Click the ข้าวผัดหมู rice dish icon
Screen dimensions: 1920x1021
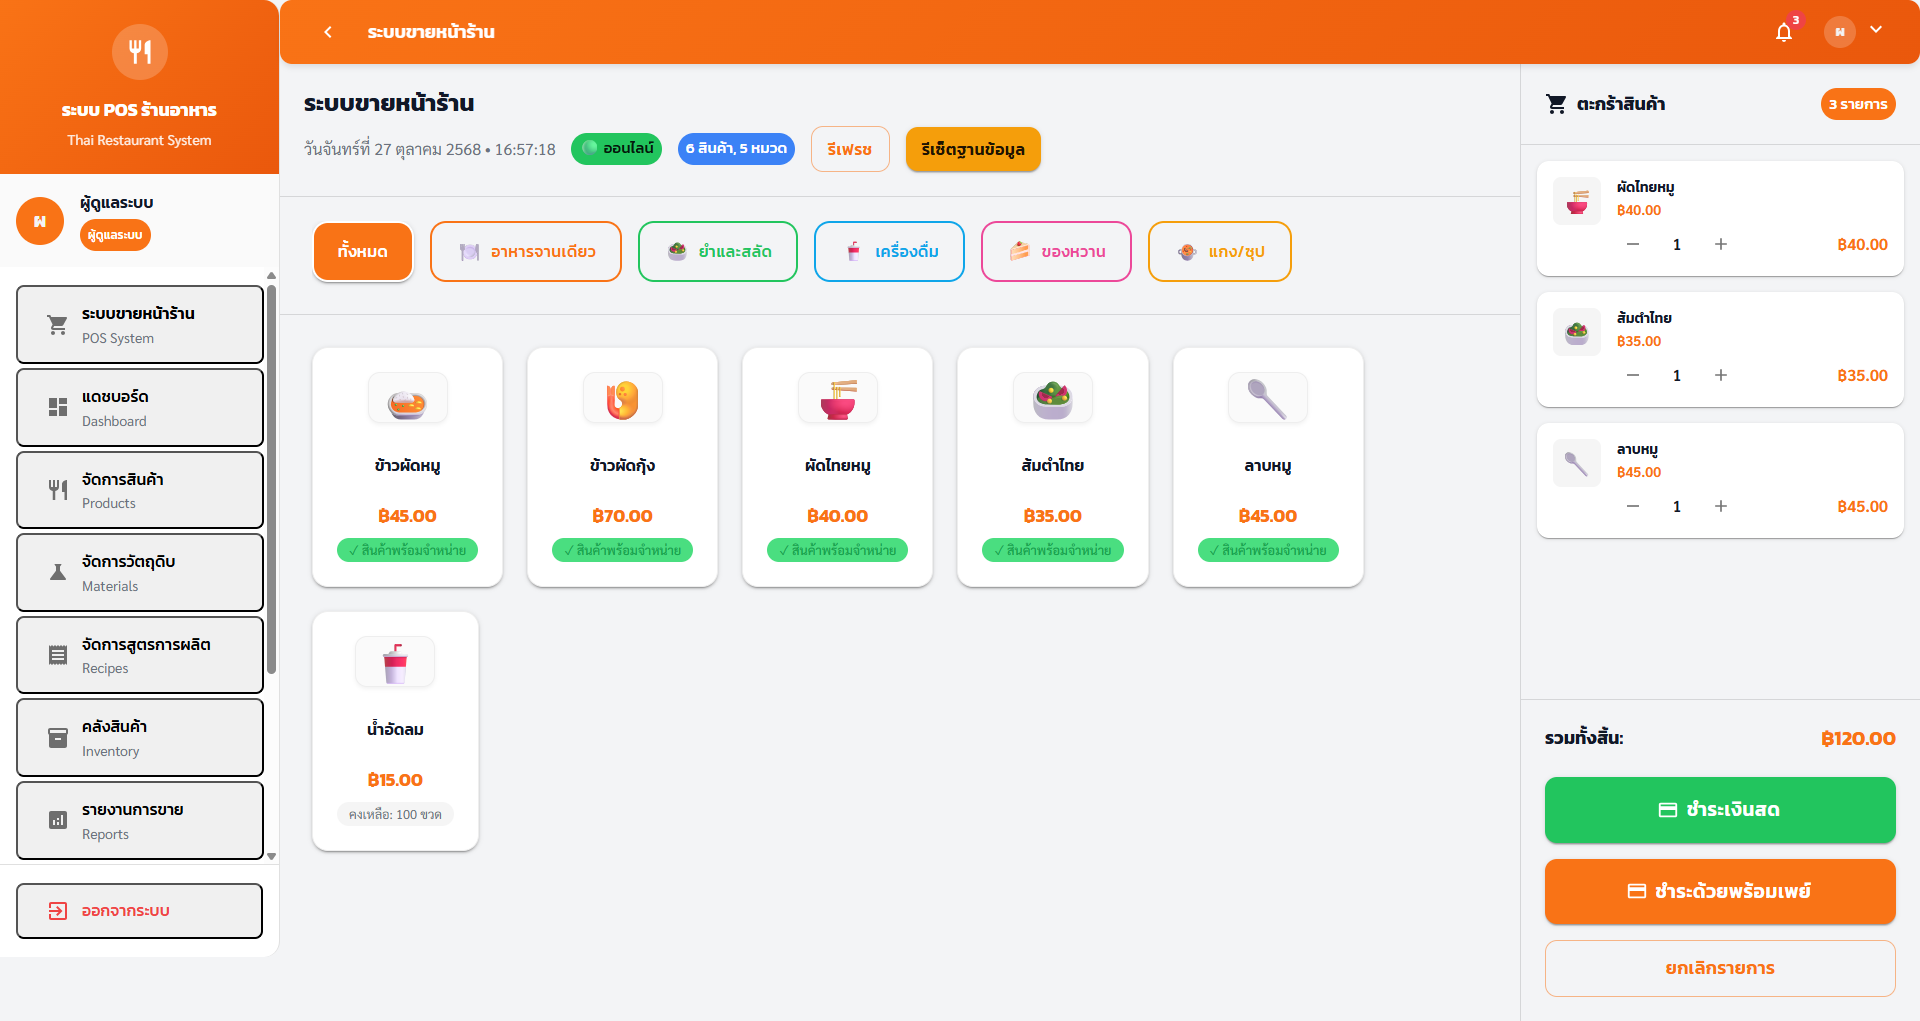tap(407, 400)
